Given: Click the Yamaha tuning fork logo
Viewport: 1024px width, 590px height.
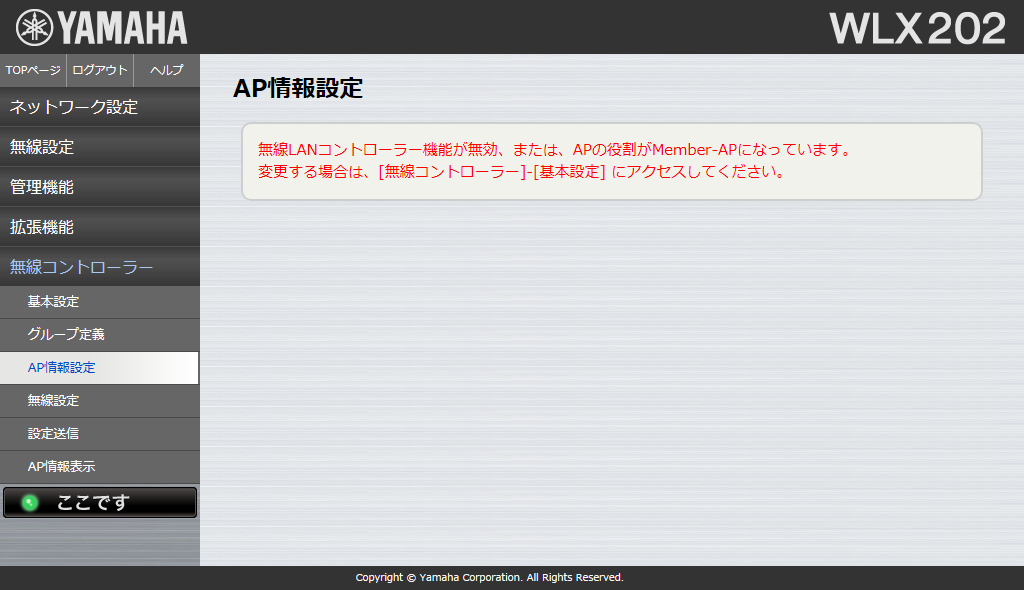Looking at the screenshot, I should tap(31, 27).
